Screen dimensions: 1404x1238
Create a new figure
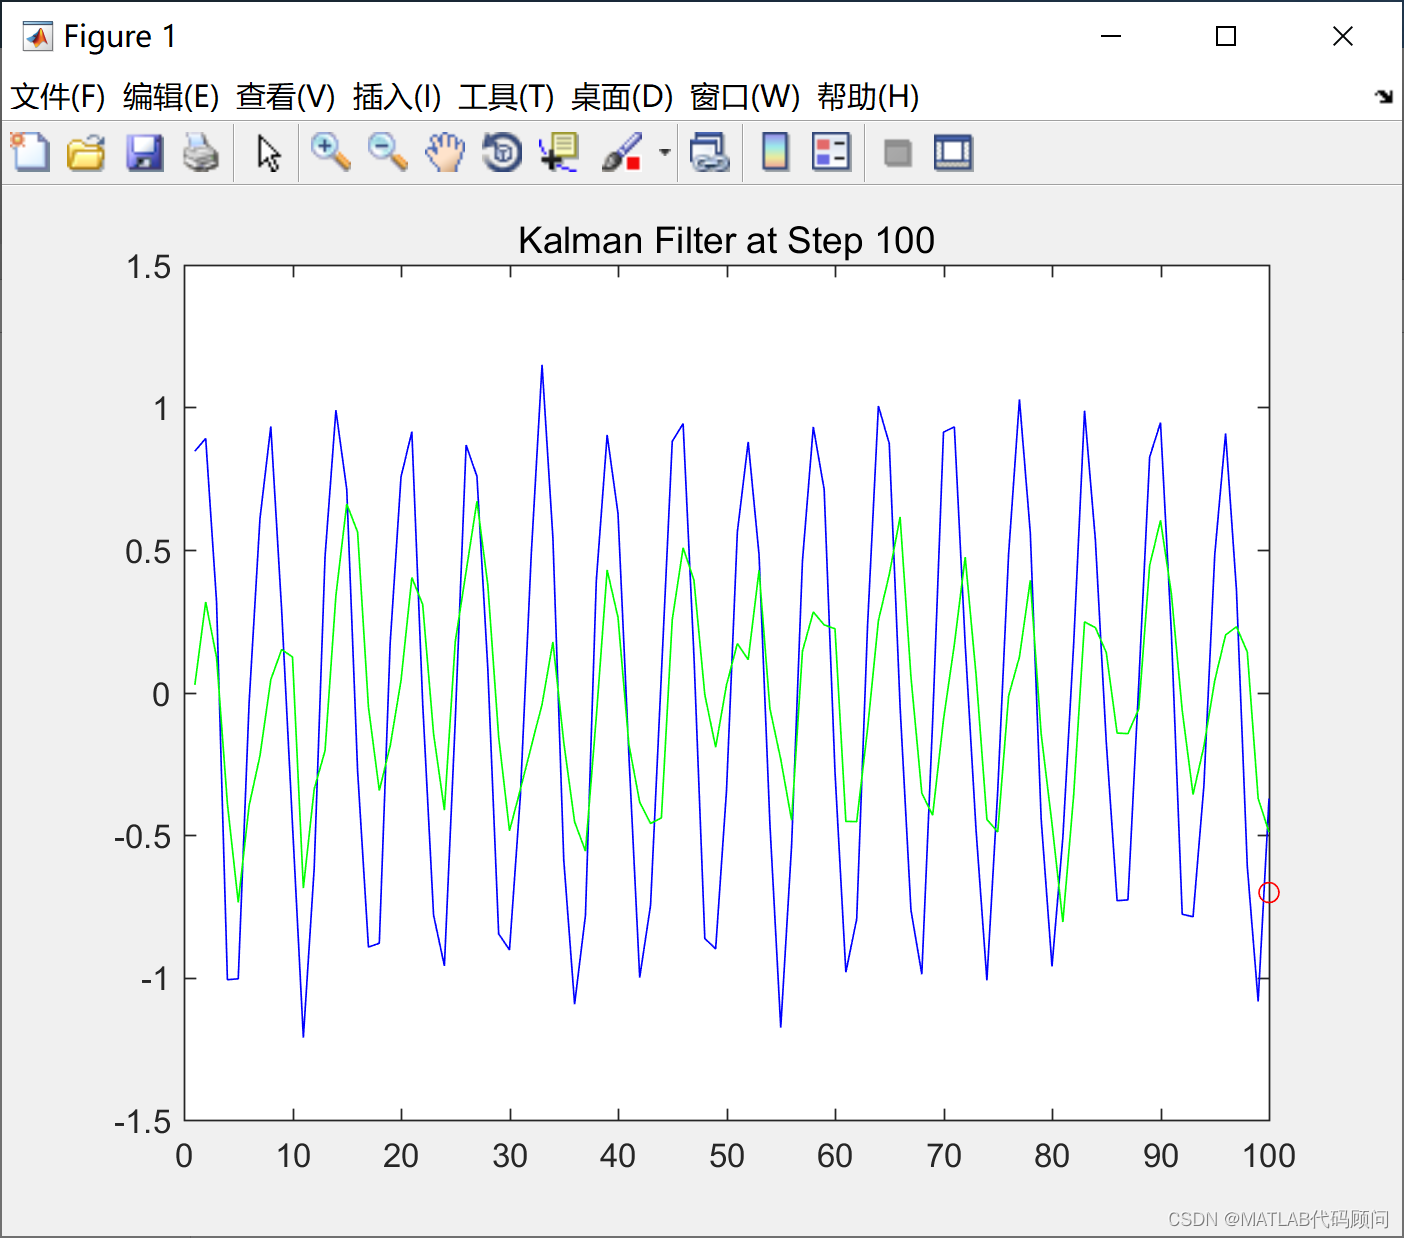(x=29, y=152)
